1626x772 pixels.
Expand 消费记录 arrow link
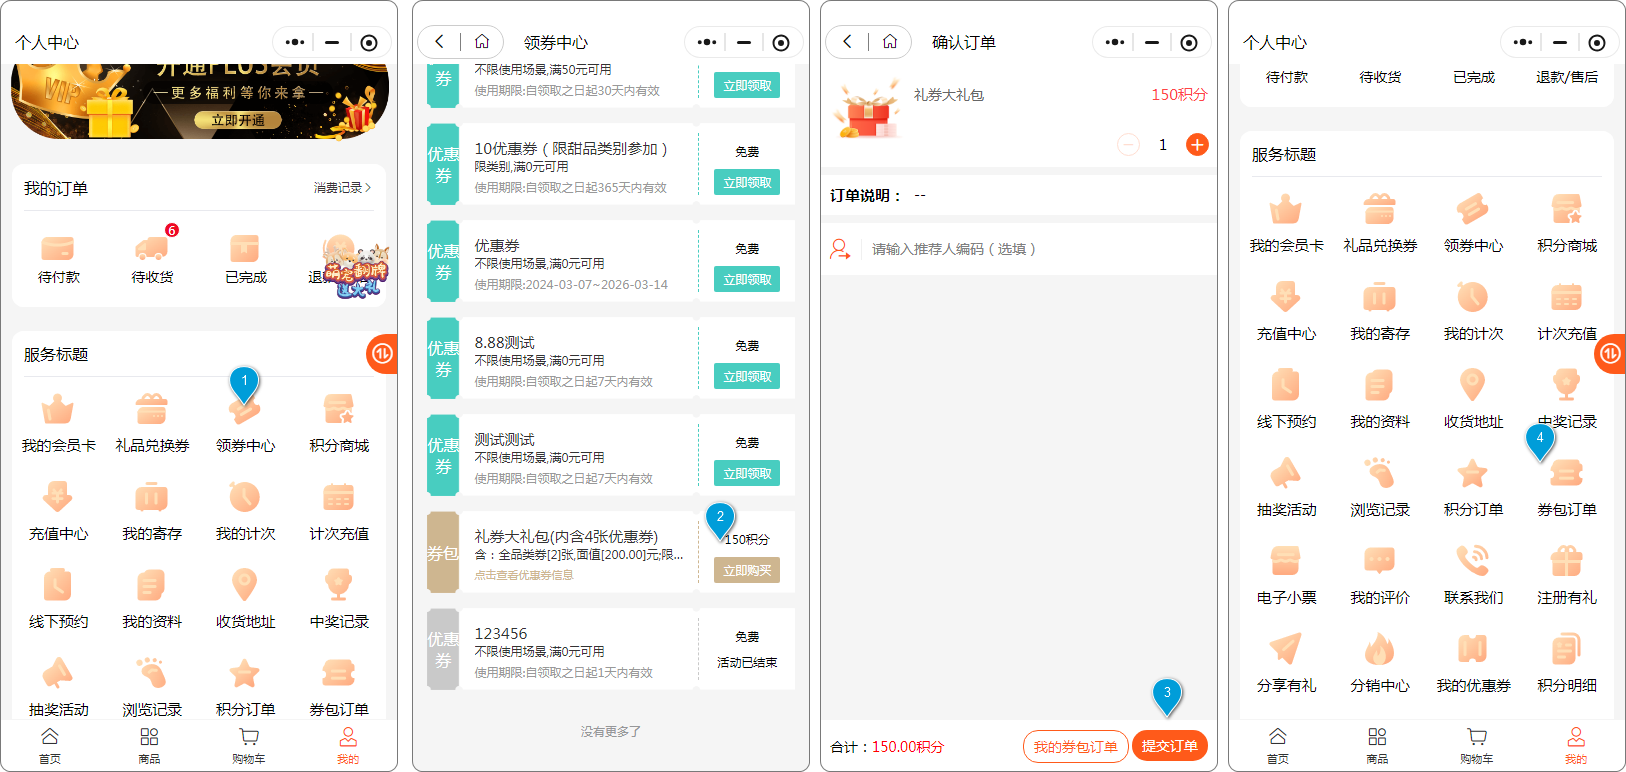(x=342, y=188)
